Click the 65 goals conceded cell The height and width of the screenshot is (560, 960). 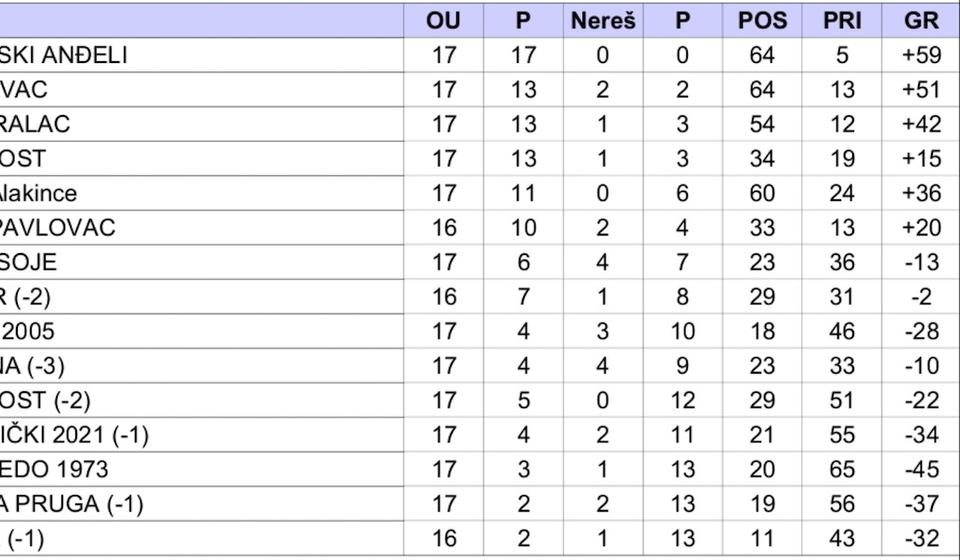[x=842, y=469]
